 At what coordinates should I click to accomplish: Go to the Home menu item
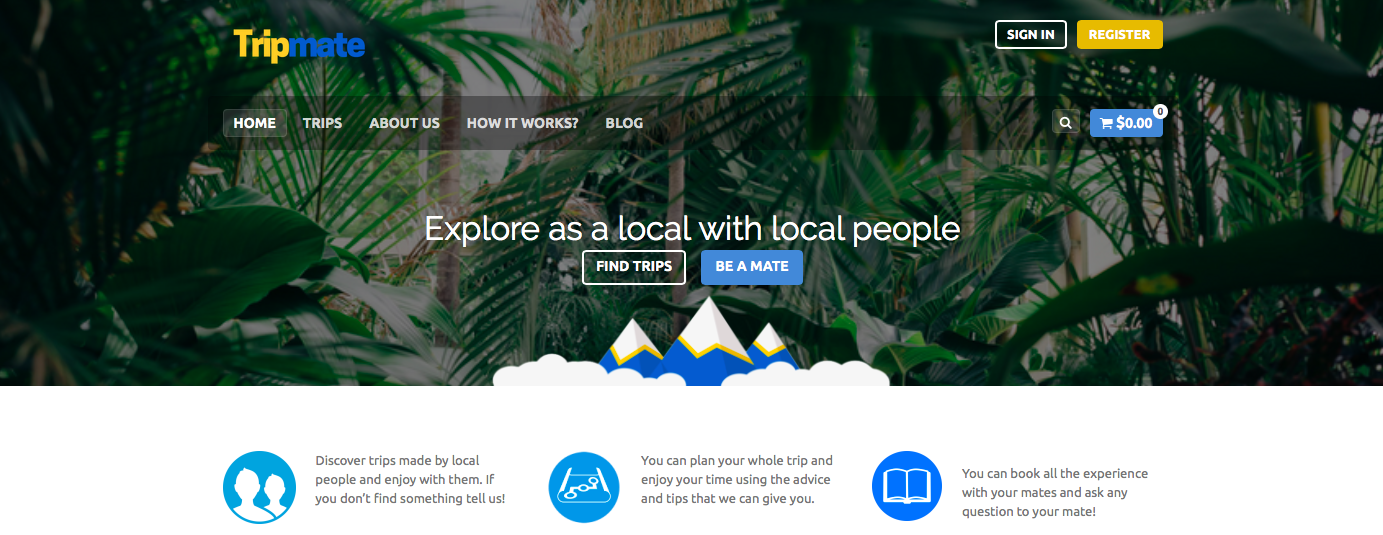point(255,123)
